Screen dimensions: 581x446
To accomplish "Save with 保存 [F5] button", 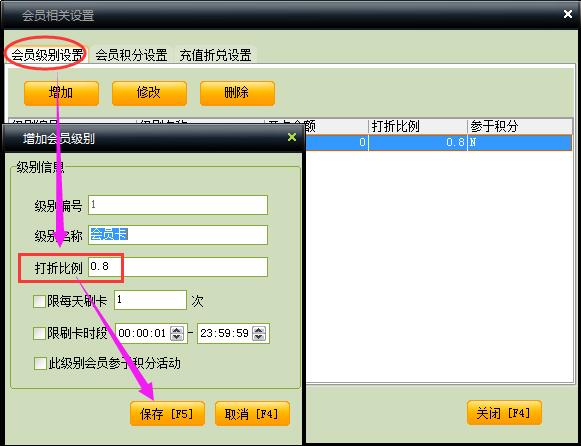I will pyautogui.click(x=167, y=414).
